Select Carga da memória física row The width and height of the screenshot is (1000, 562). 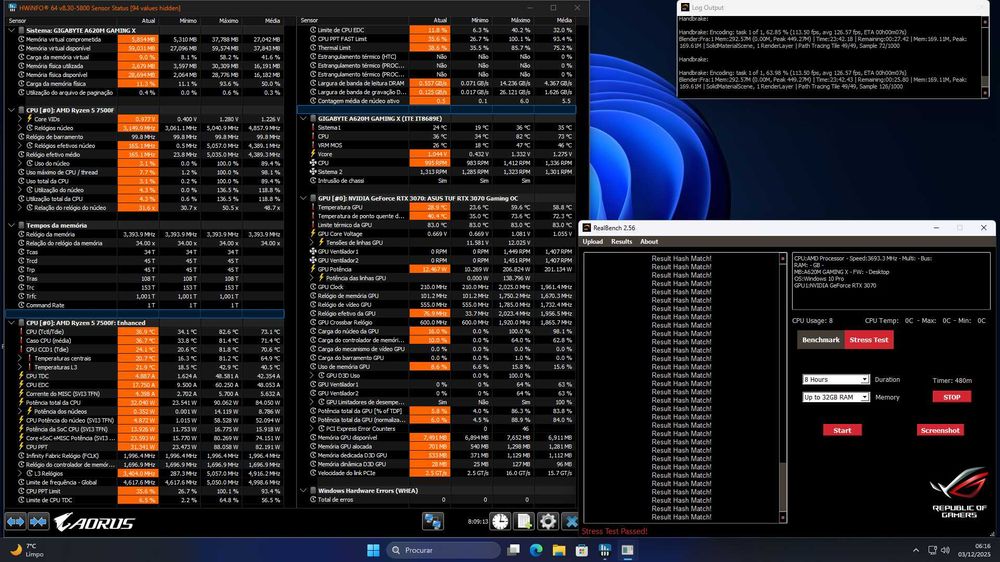point(145,84)
